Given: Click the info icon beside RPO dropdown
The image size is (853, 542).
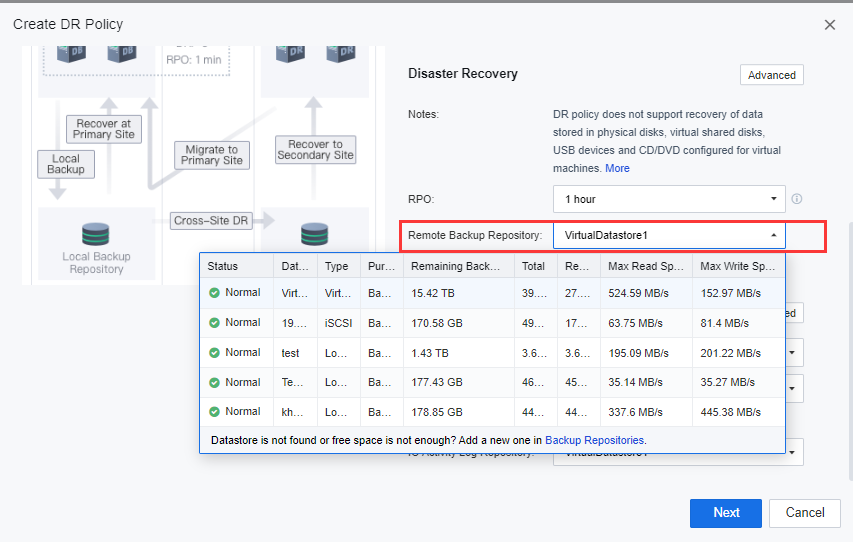Looking at the screenshot, I should coord(797,199).
